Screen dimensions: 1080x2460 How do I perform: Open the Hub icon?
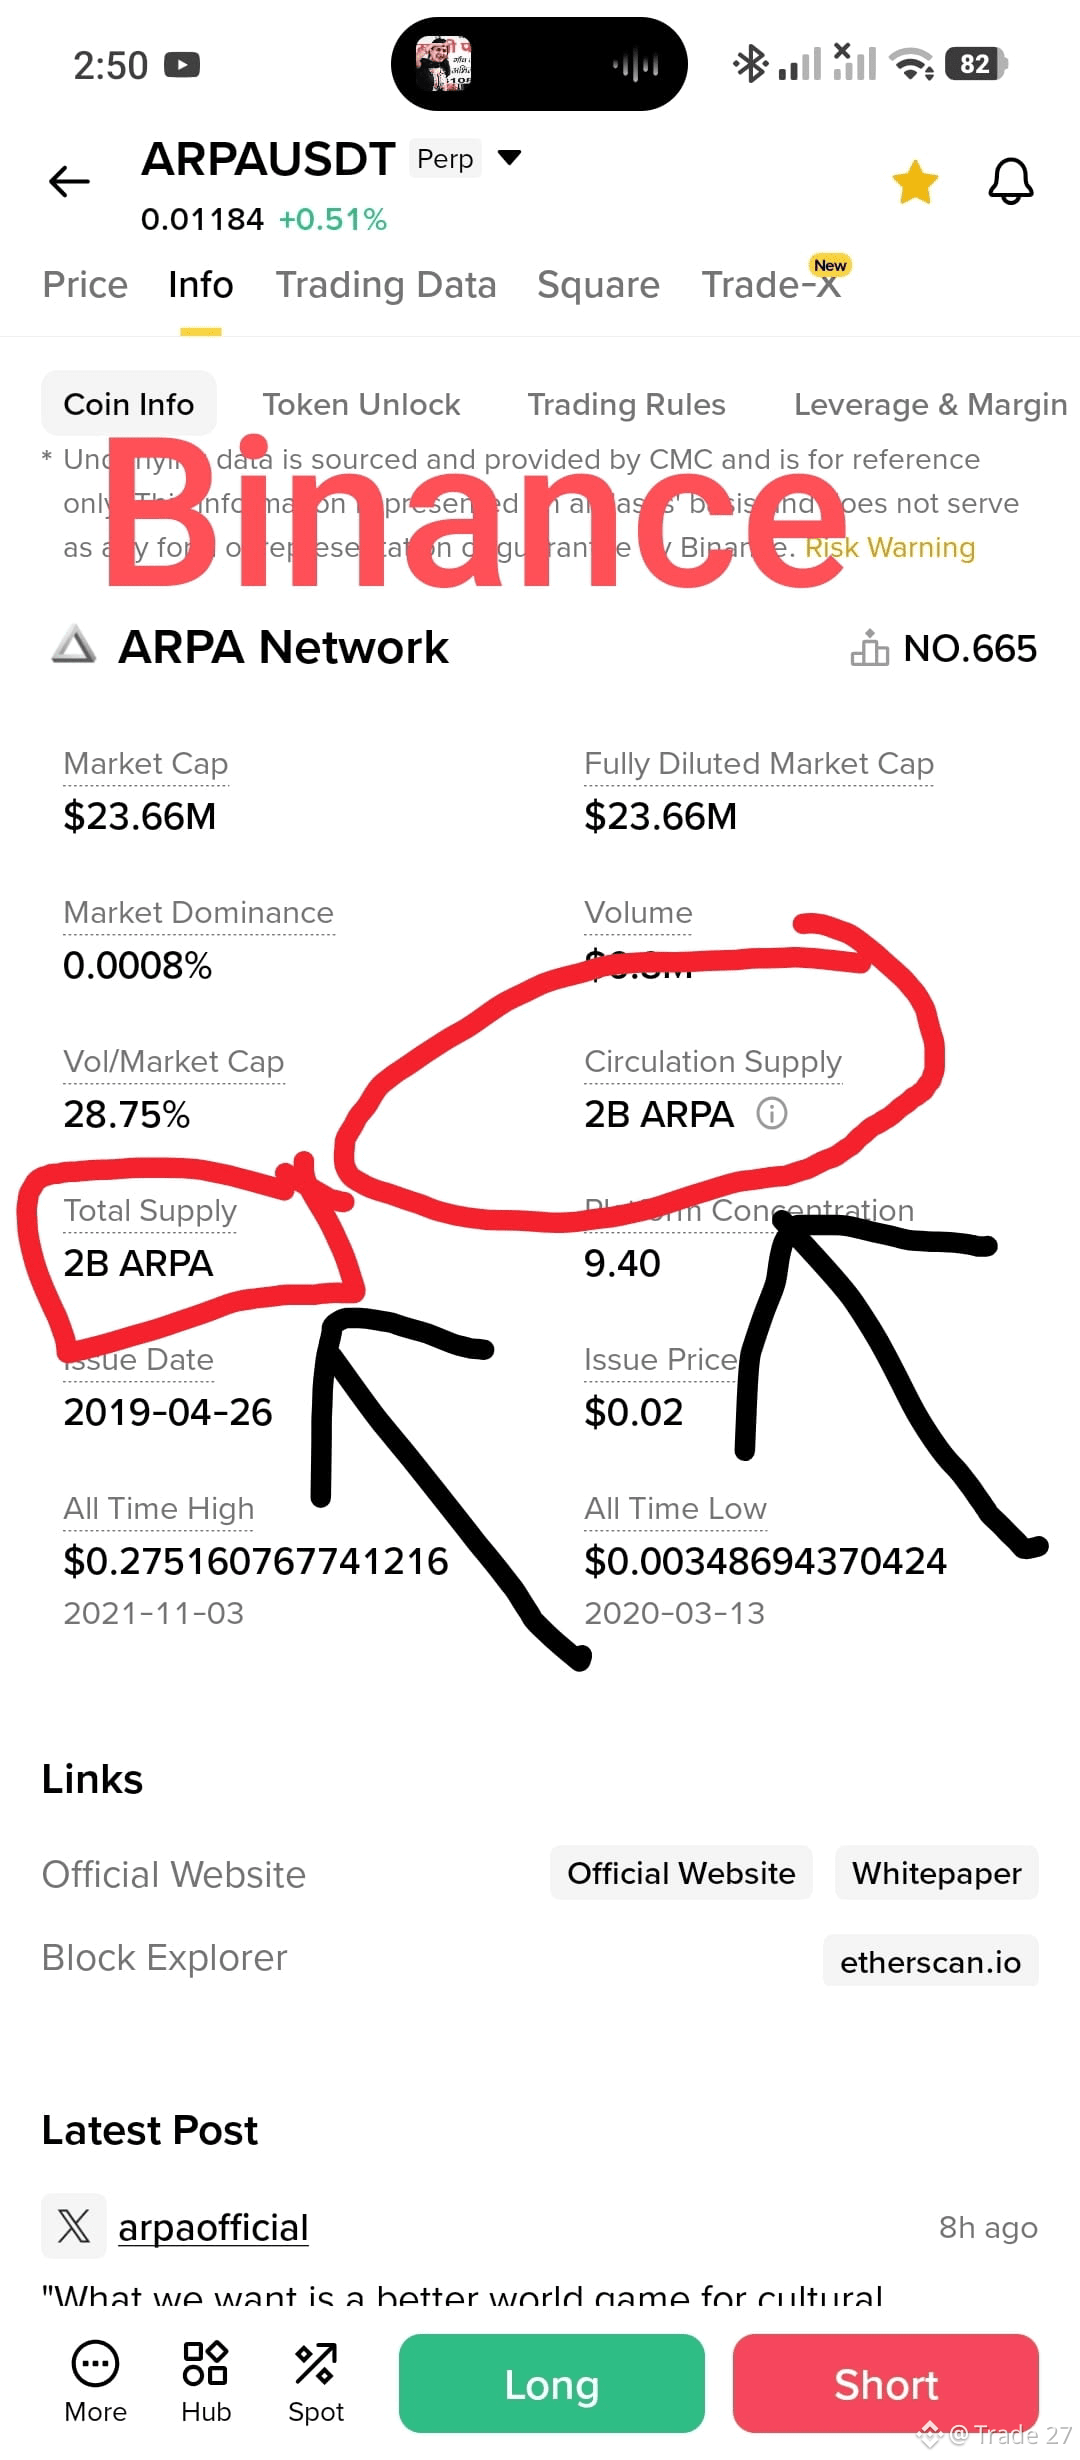(206, 2363)
